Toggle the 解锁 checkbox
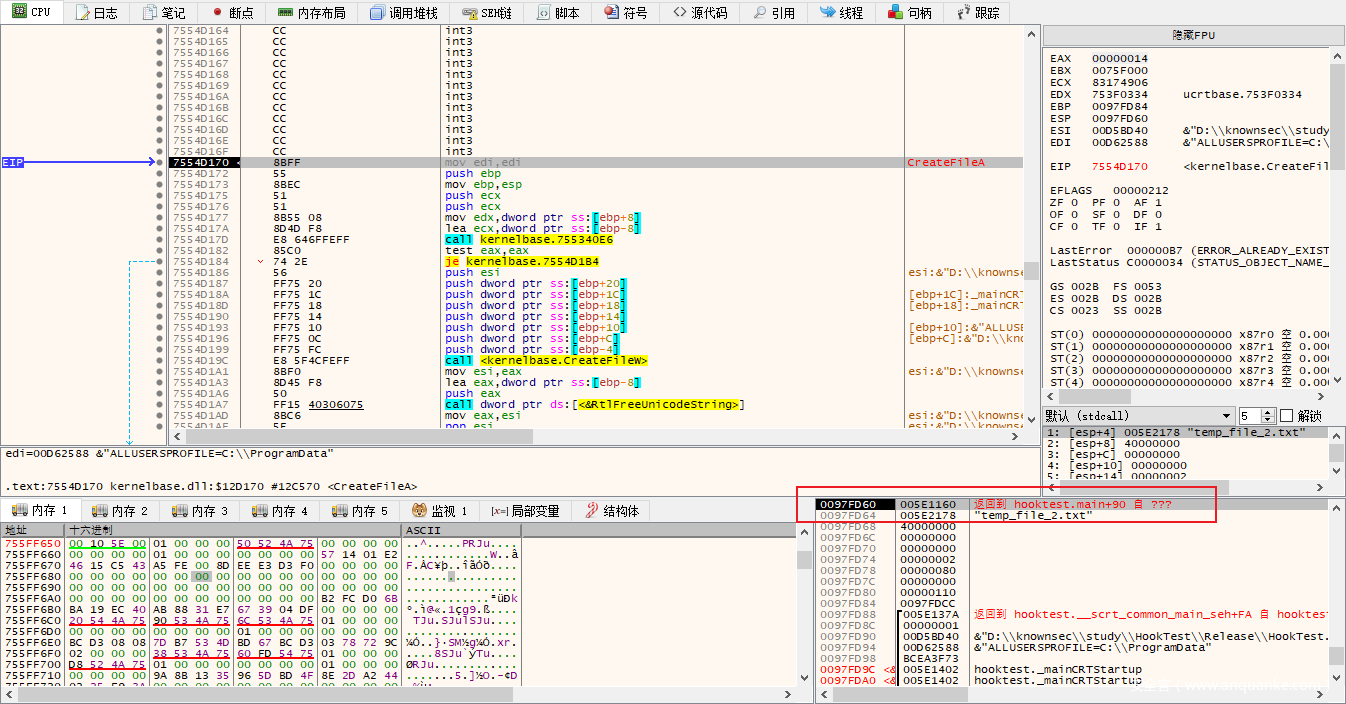The height and width of the screenshot is (704, 1346). (1287, 416)
